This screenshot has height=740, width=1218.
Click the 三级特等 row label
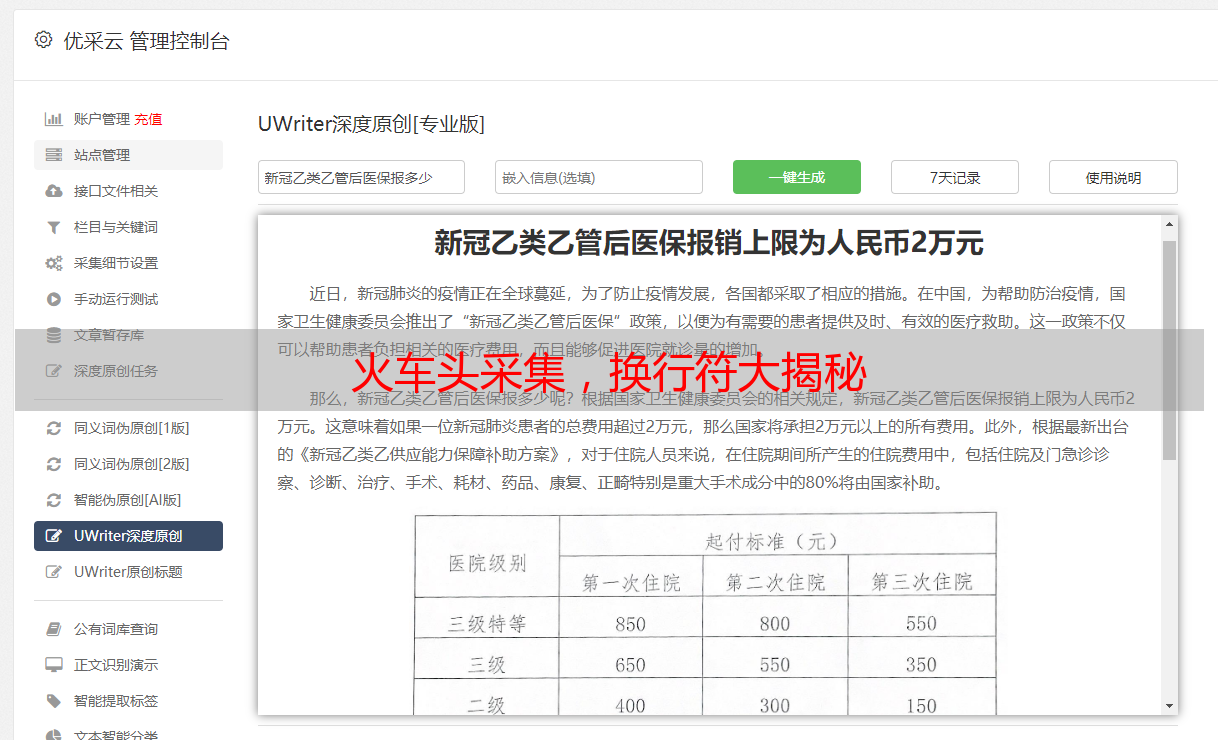coord(487,624)
